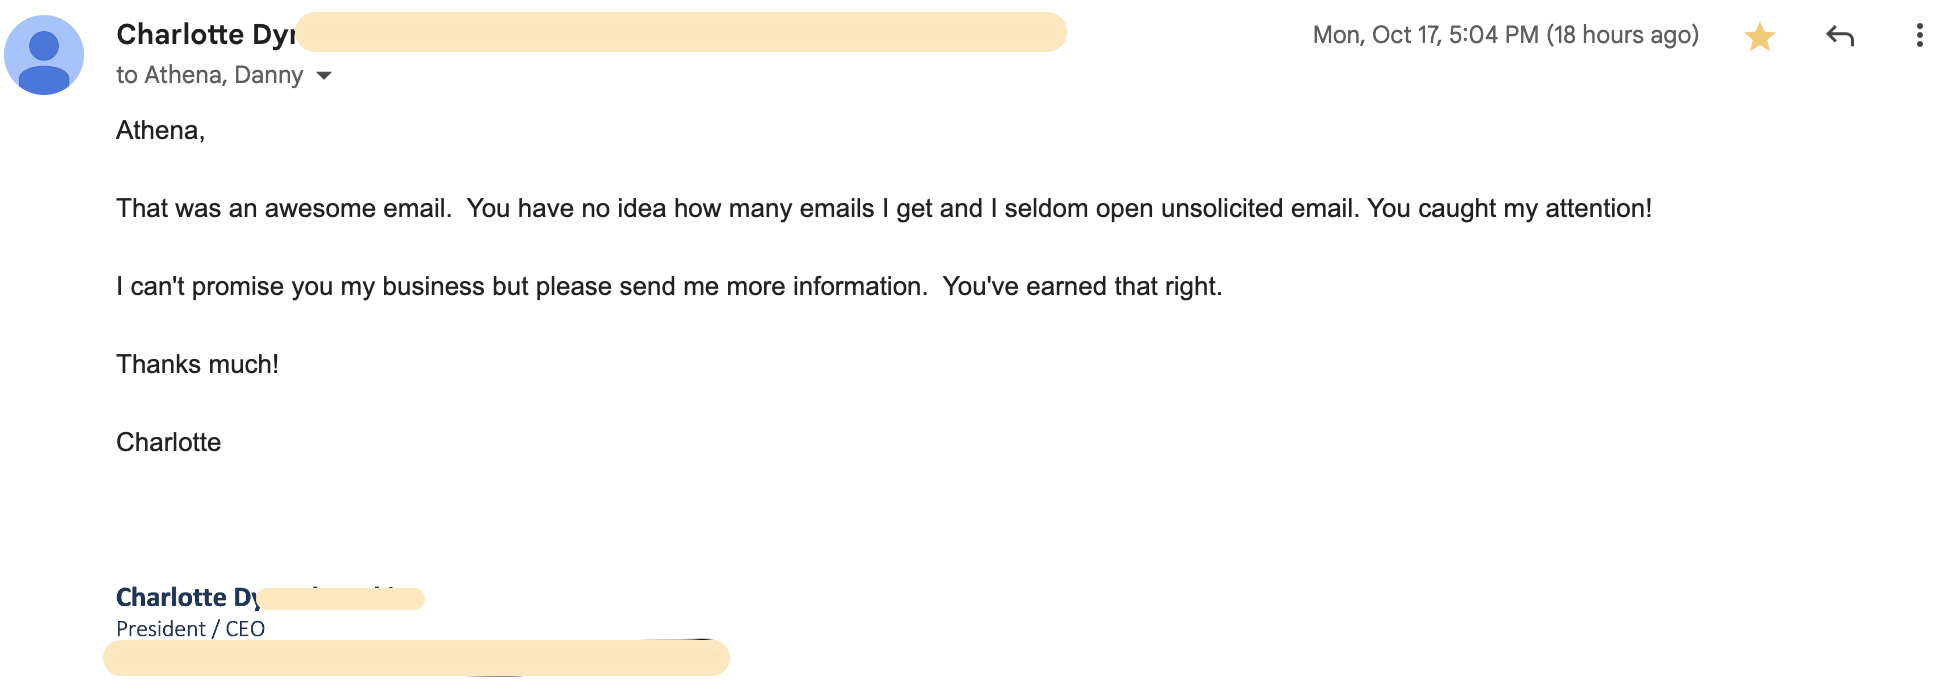Click the sender's blue profile avatar
This screenshot has width=1949, height=680.
tap(44, 55)
